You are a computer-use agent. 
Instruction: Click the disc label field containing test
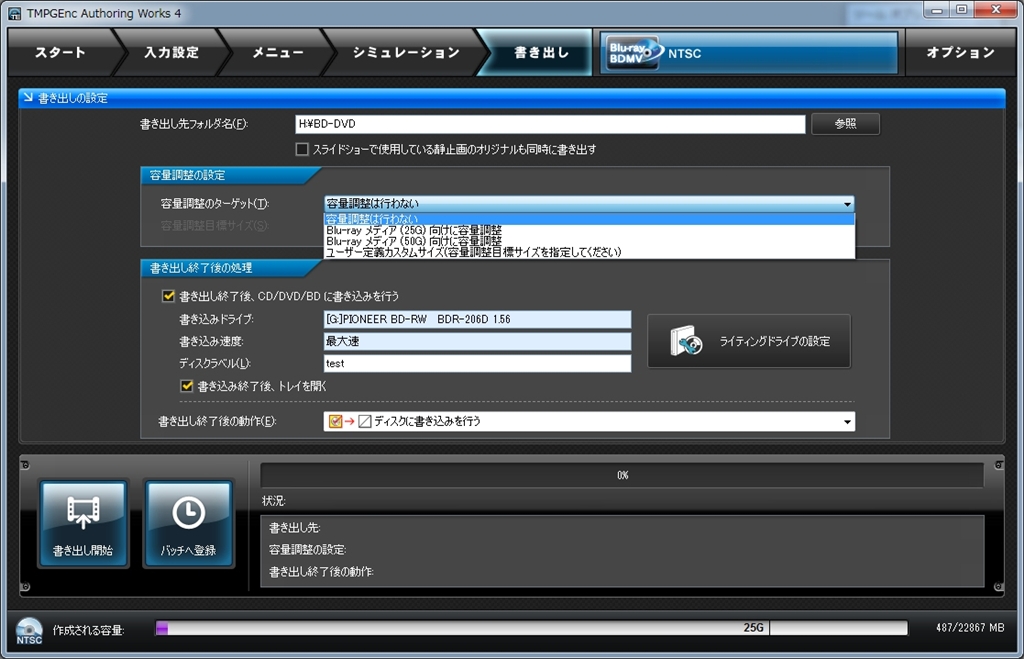[x=477, y=363]
